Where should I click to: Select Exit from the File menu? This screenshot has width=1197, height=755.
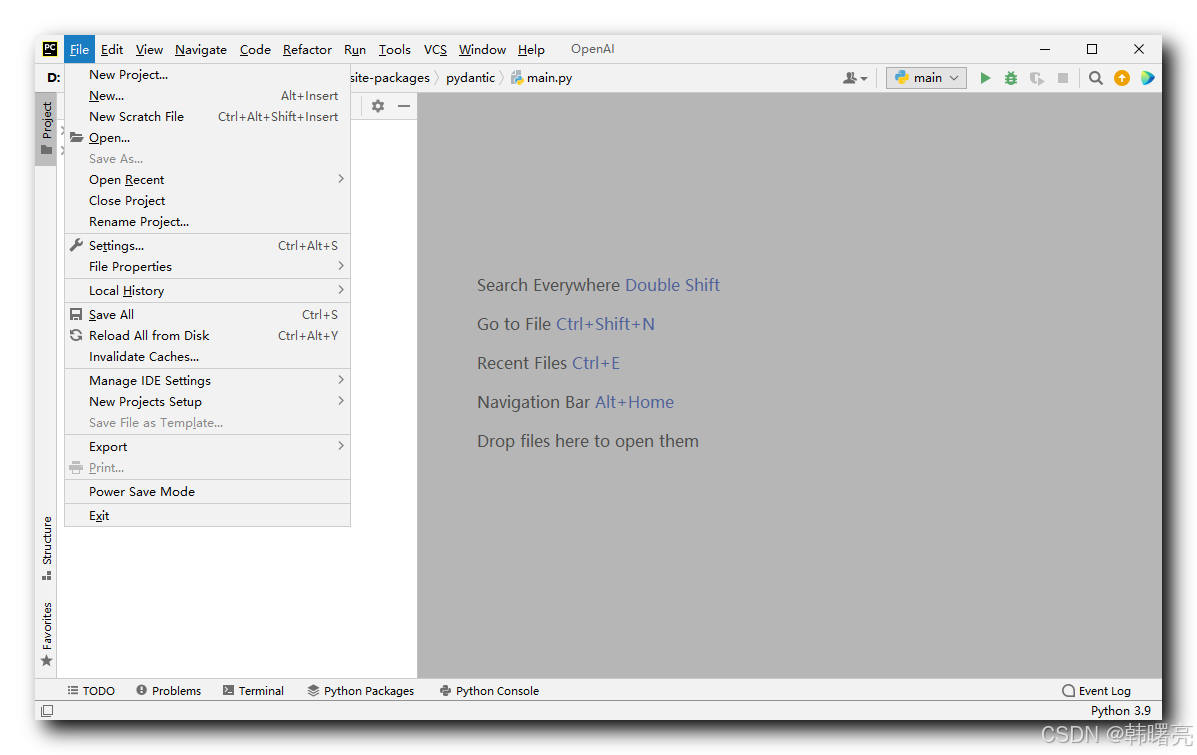point(208,515)
